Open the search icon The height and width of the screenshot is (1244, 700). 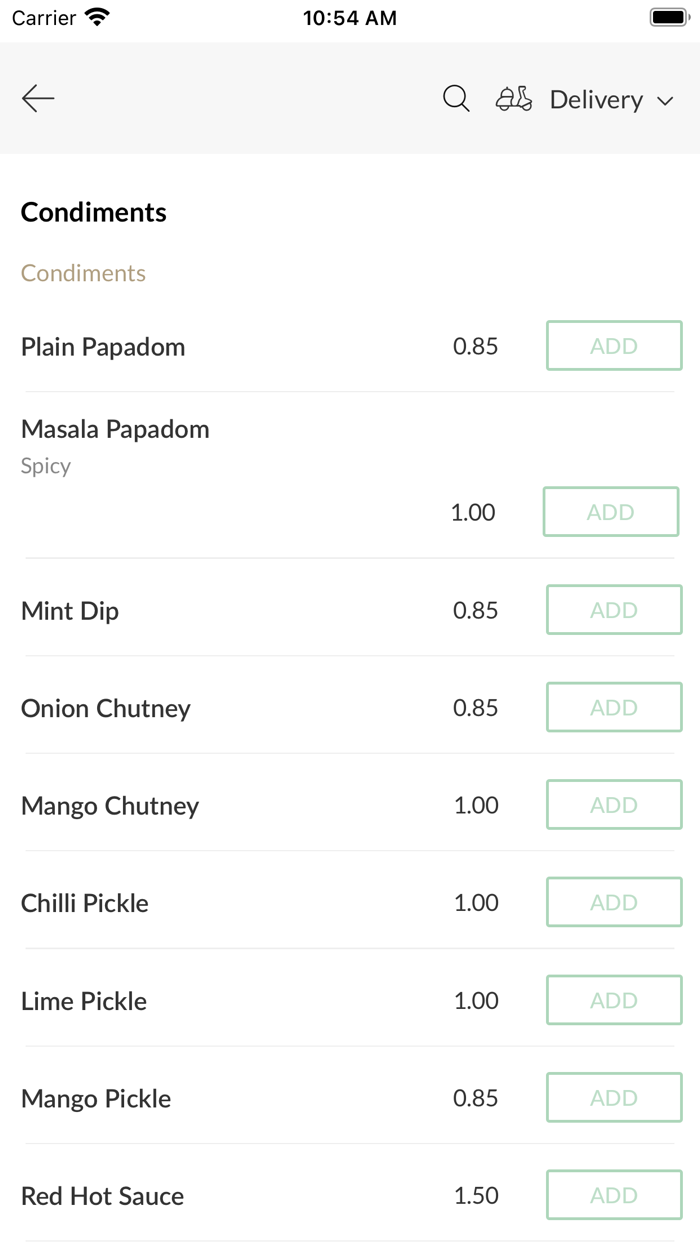click(x=456, y=99)
